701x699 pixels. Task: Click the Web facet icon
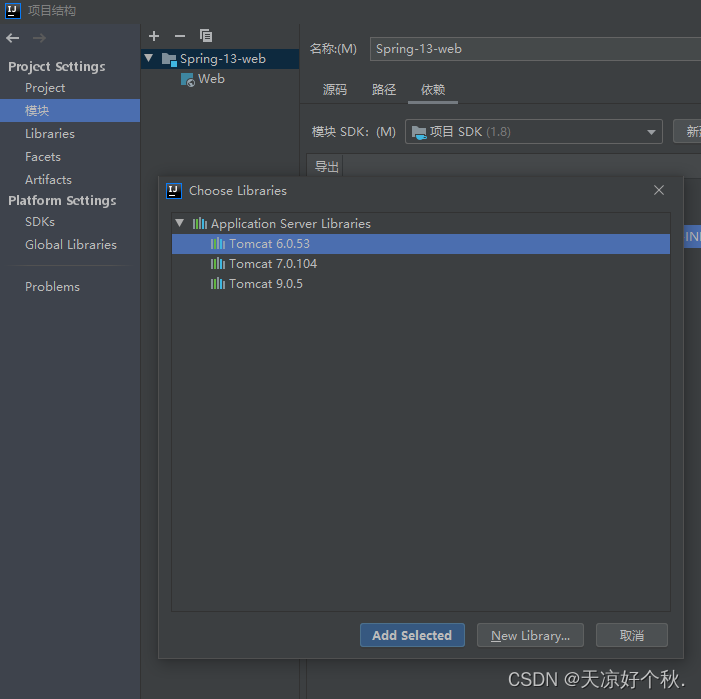tap(188, 80)
